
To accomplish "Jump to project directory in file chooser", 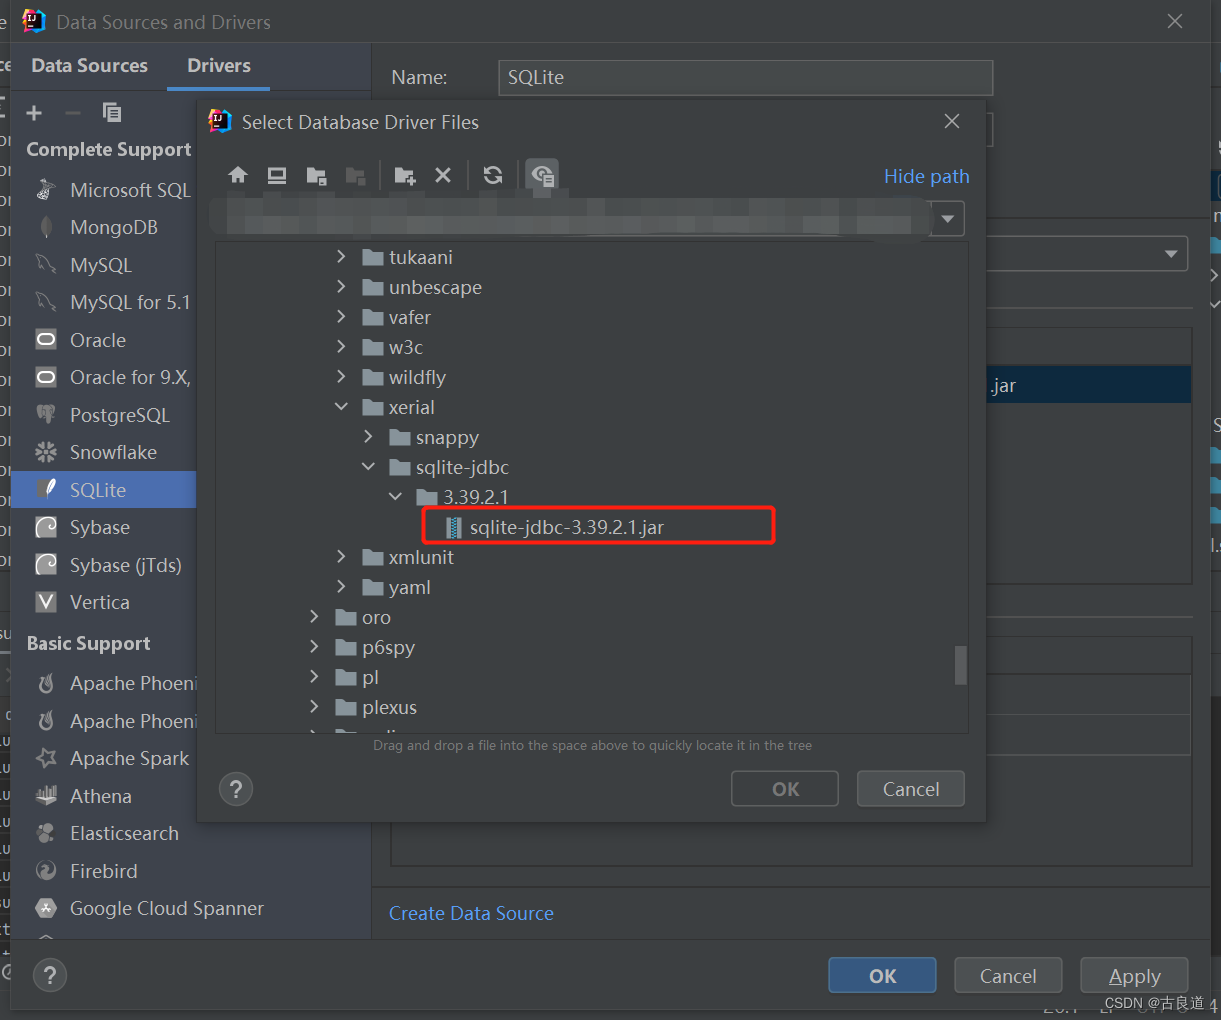I will click(316, 176).
